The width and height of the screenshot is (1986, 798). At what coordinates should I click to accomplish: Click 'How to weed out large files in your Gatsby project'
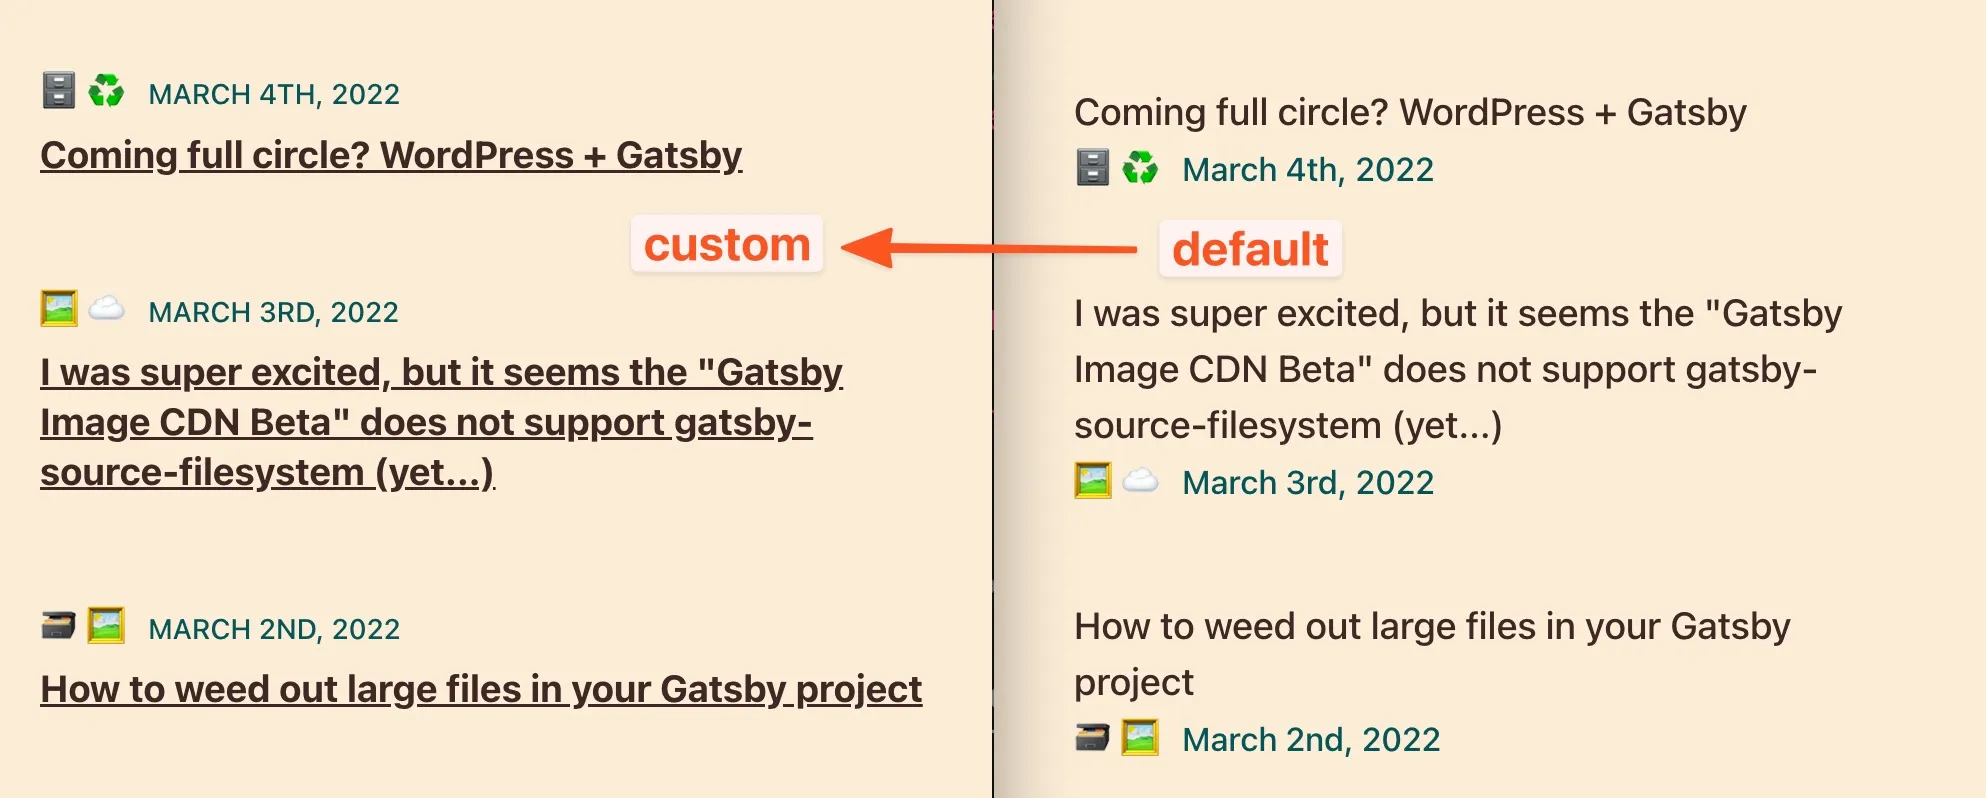[481, 689]
